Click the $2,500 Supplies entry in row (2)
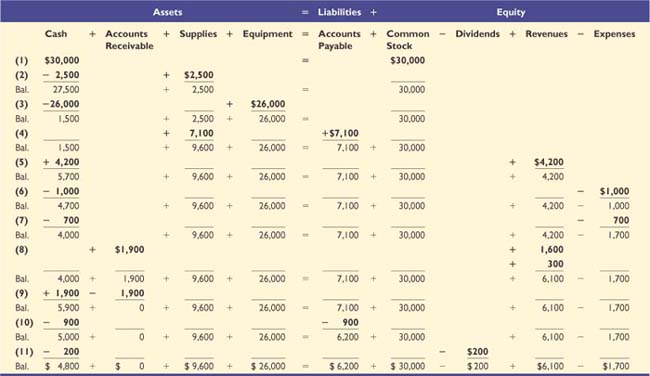Image resolution: width=650 pixels, height=376 pixels. (x=199, y=75)
